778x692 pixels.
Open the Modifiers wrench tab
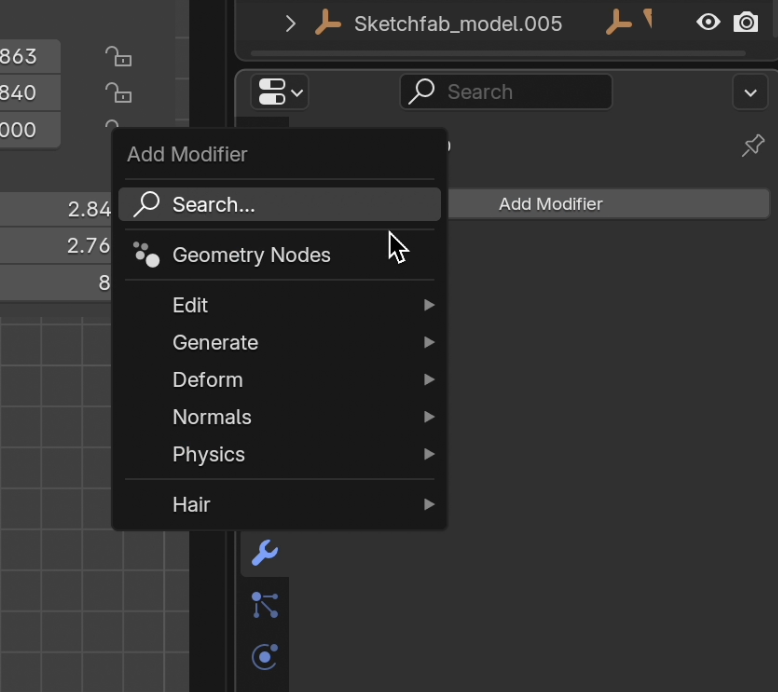coord(265,552)
